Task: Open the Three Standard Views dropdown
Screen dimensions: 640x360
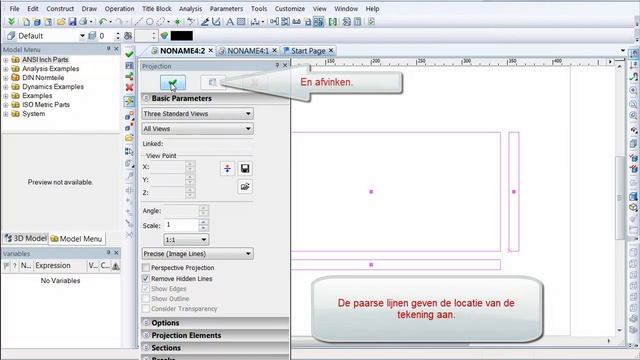Action: [x=198, y=113]
